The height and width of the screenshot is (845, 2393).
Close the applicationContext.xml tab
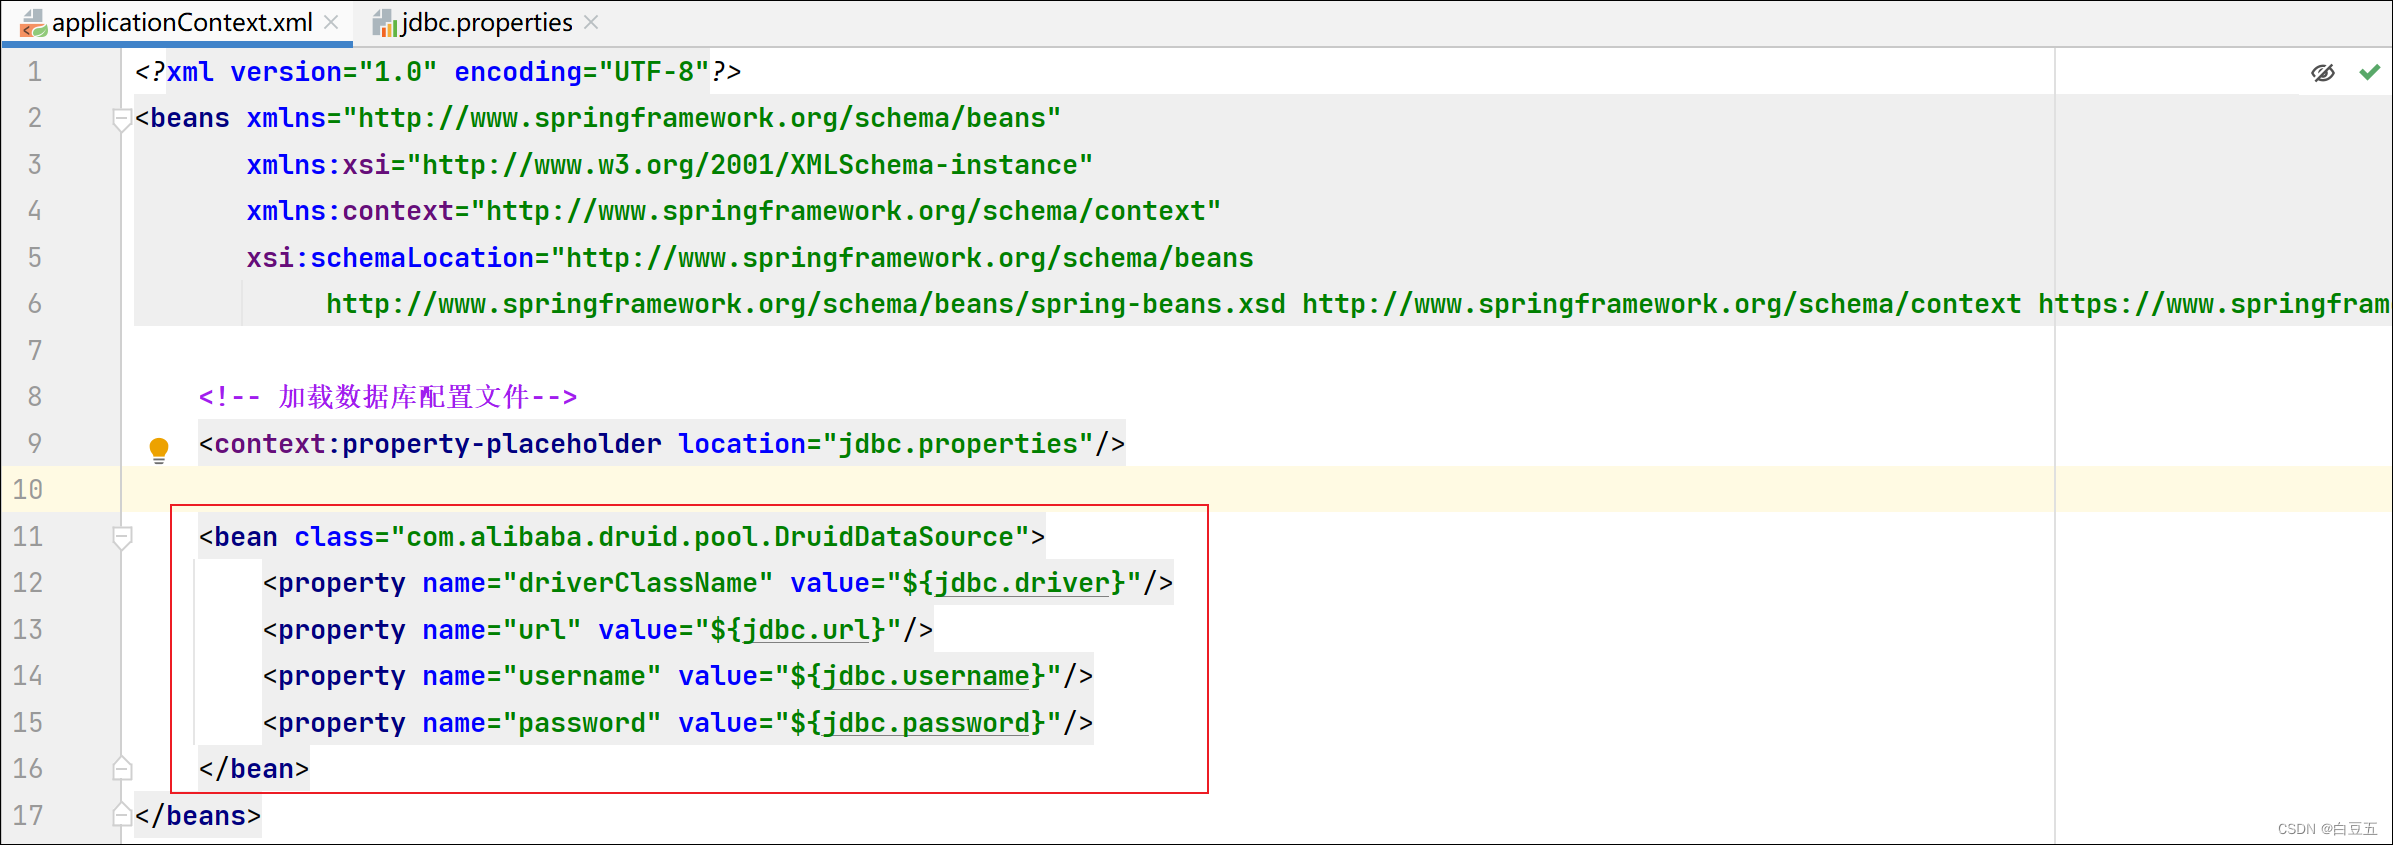(332, 22)
